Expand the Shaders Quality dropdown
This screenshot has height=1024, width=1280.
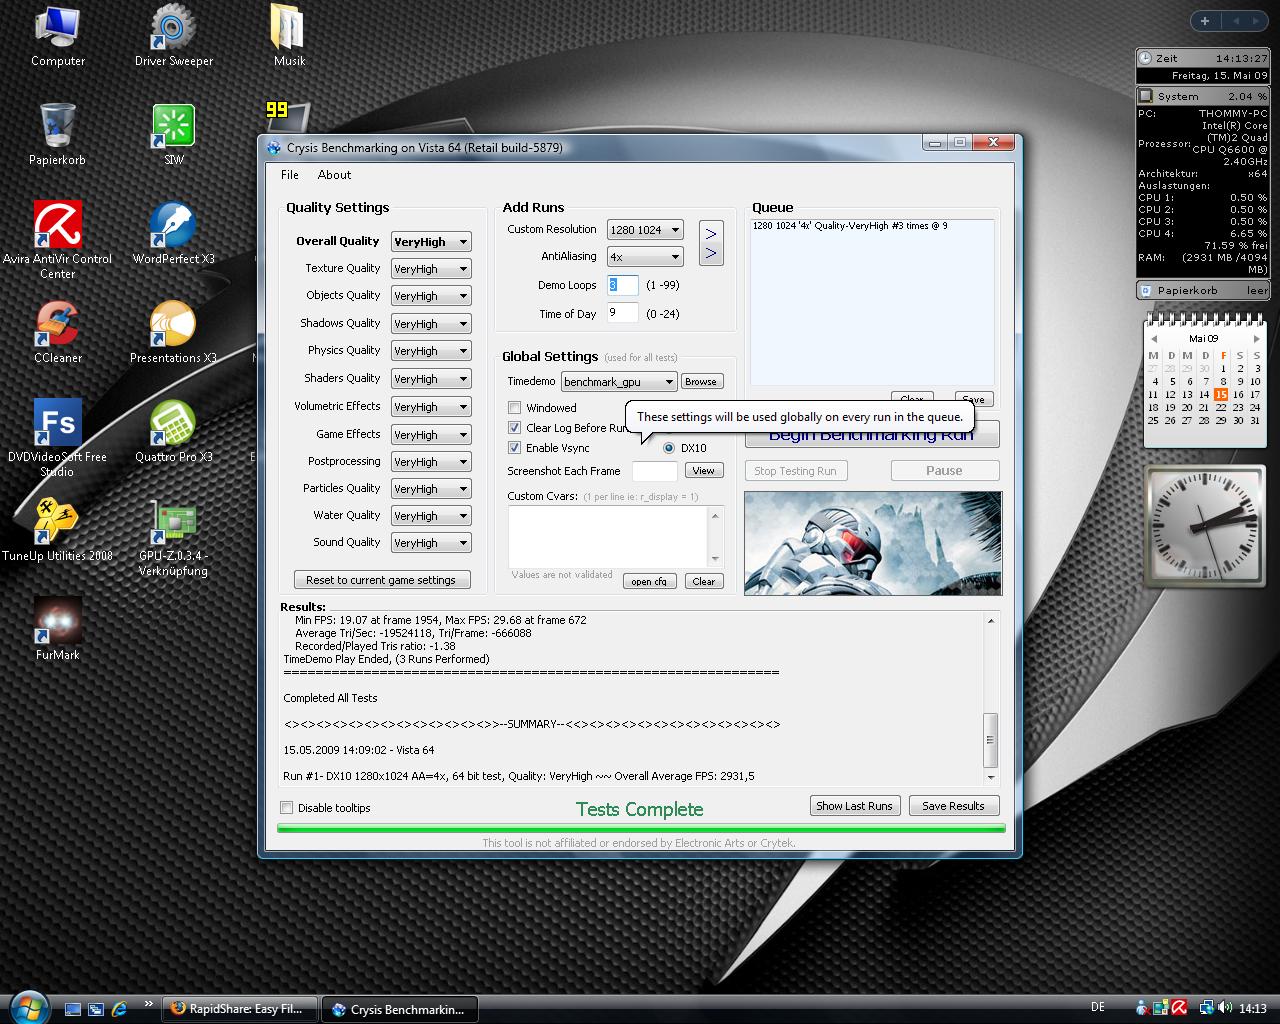point(431,378)
